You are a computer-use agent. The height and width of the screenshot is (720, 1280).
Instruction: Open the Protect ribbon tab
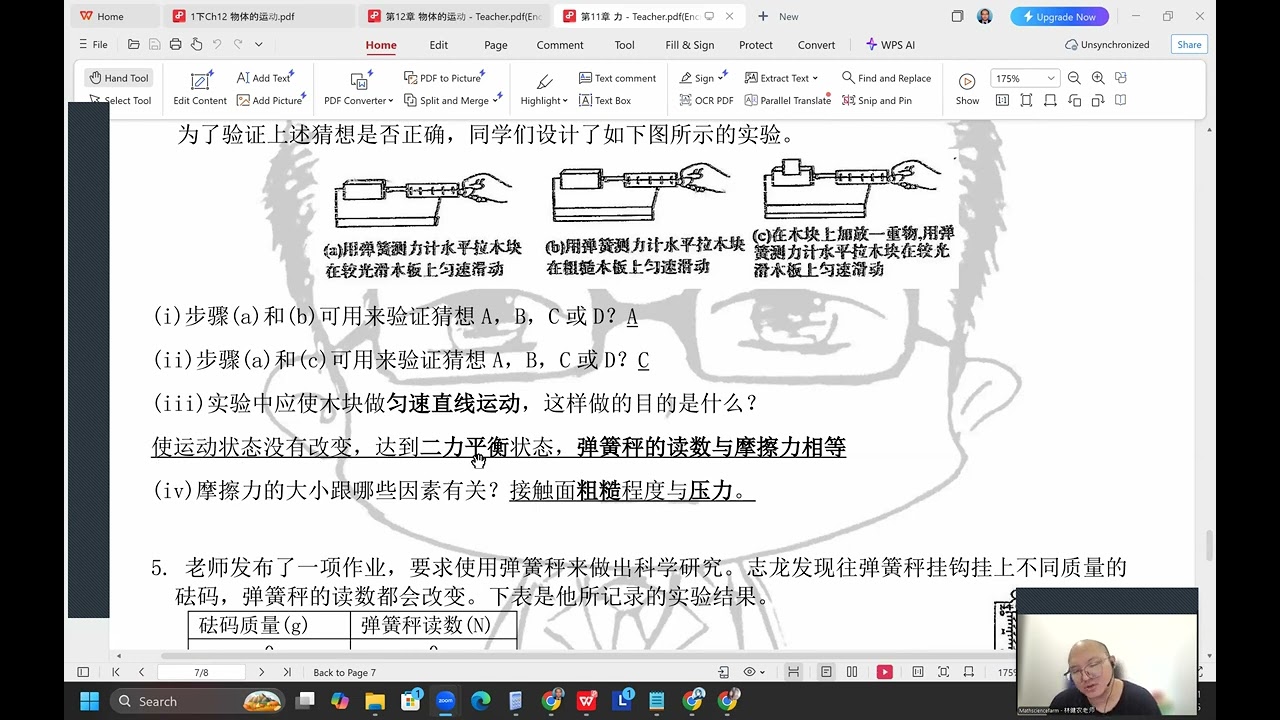[x=756, y=45]
